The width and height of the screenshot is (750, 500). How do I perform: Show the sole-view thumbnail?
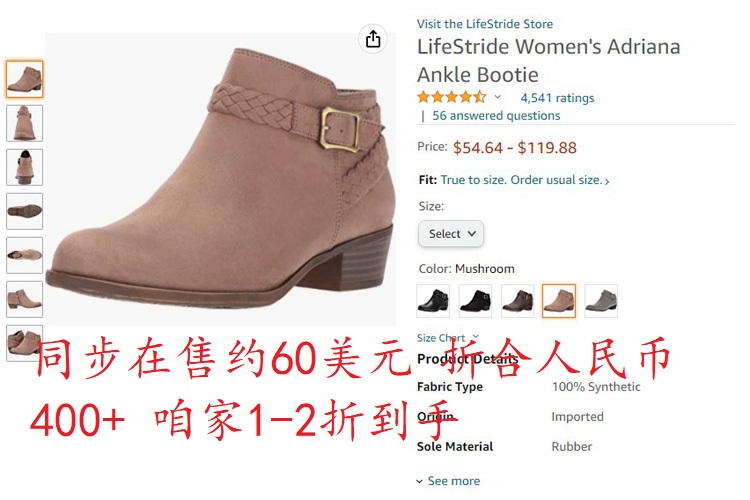[x=24, y=211]
